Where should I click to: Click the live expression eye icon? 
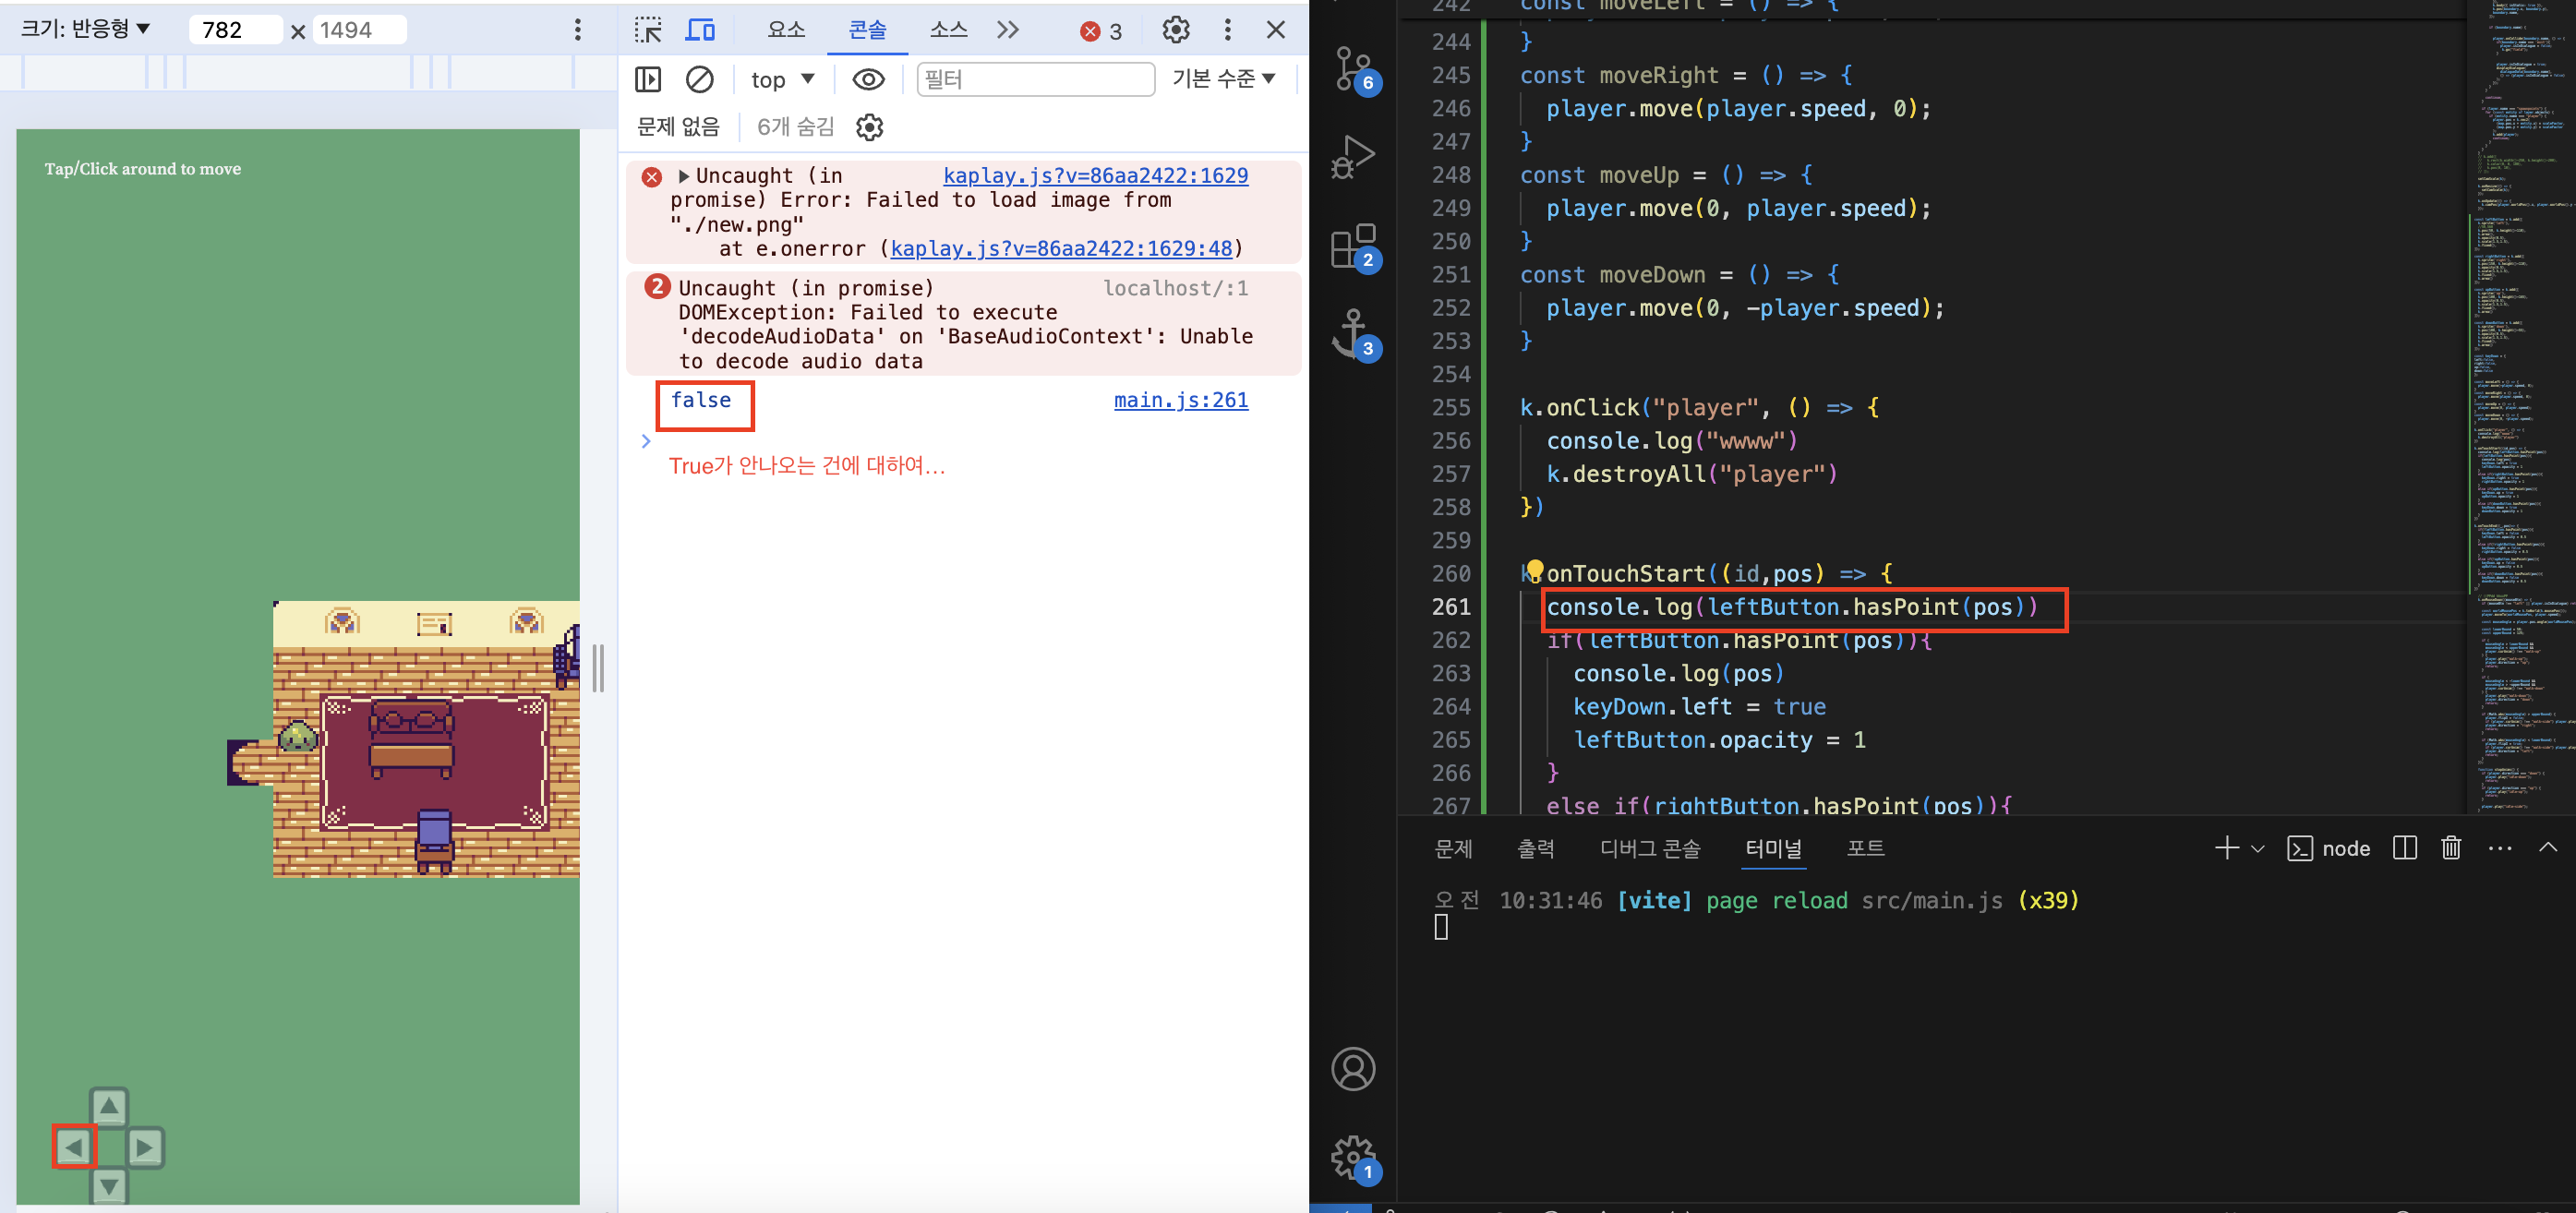[x=868, y=79]
